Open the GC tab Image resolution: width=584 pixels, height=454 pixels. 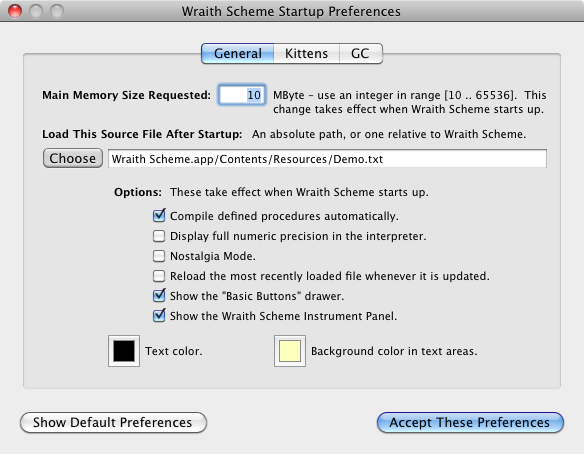click(x=361, y=54)
